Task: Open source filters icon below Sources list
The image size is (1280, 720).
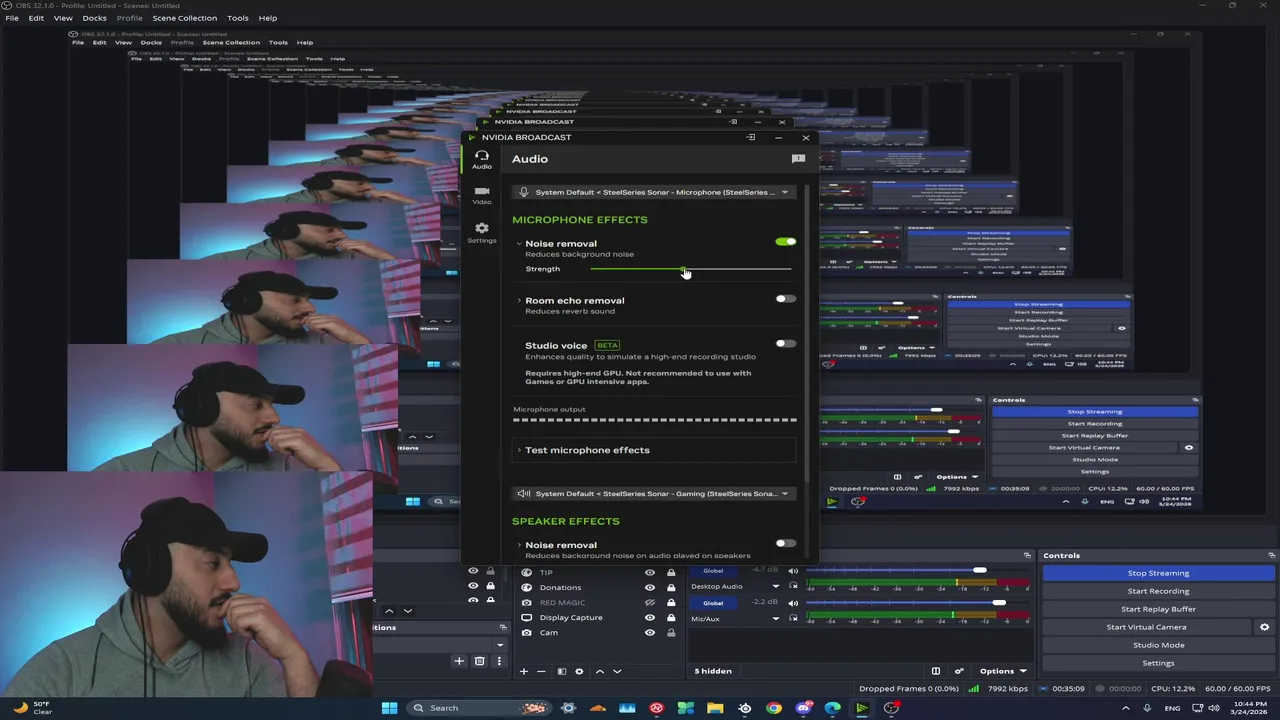Action: (x=561, y=671)
